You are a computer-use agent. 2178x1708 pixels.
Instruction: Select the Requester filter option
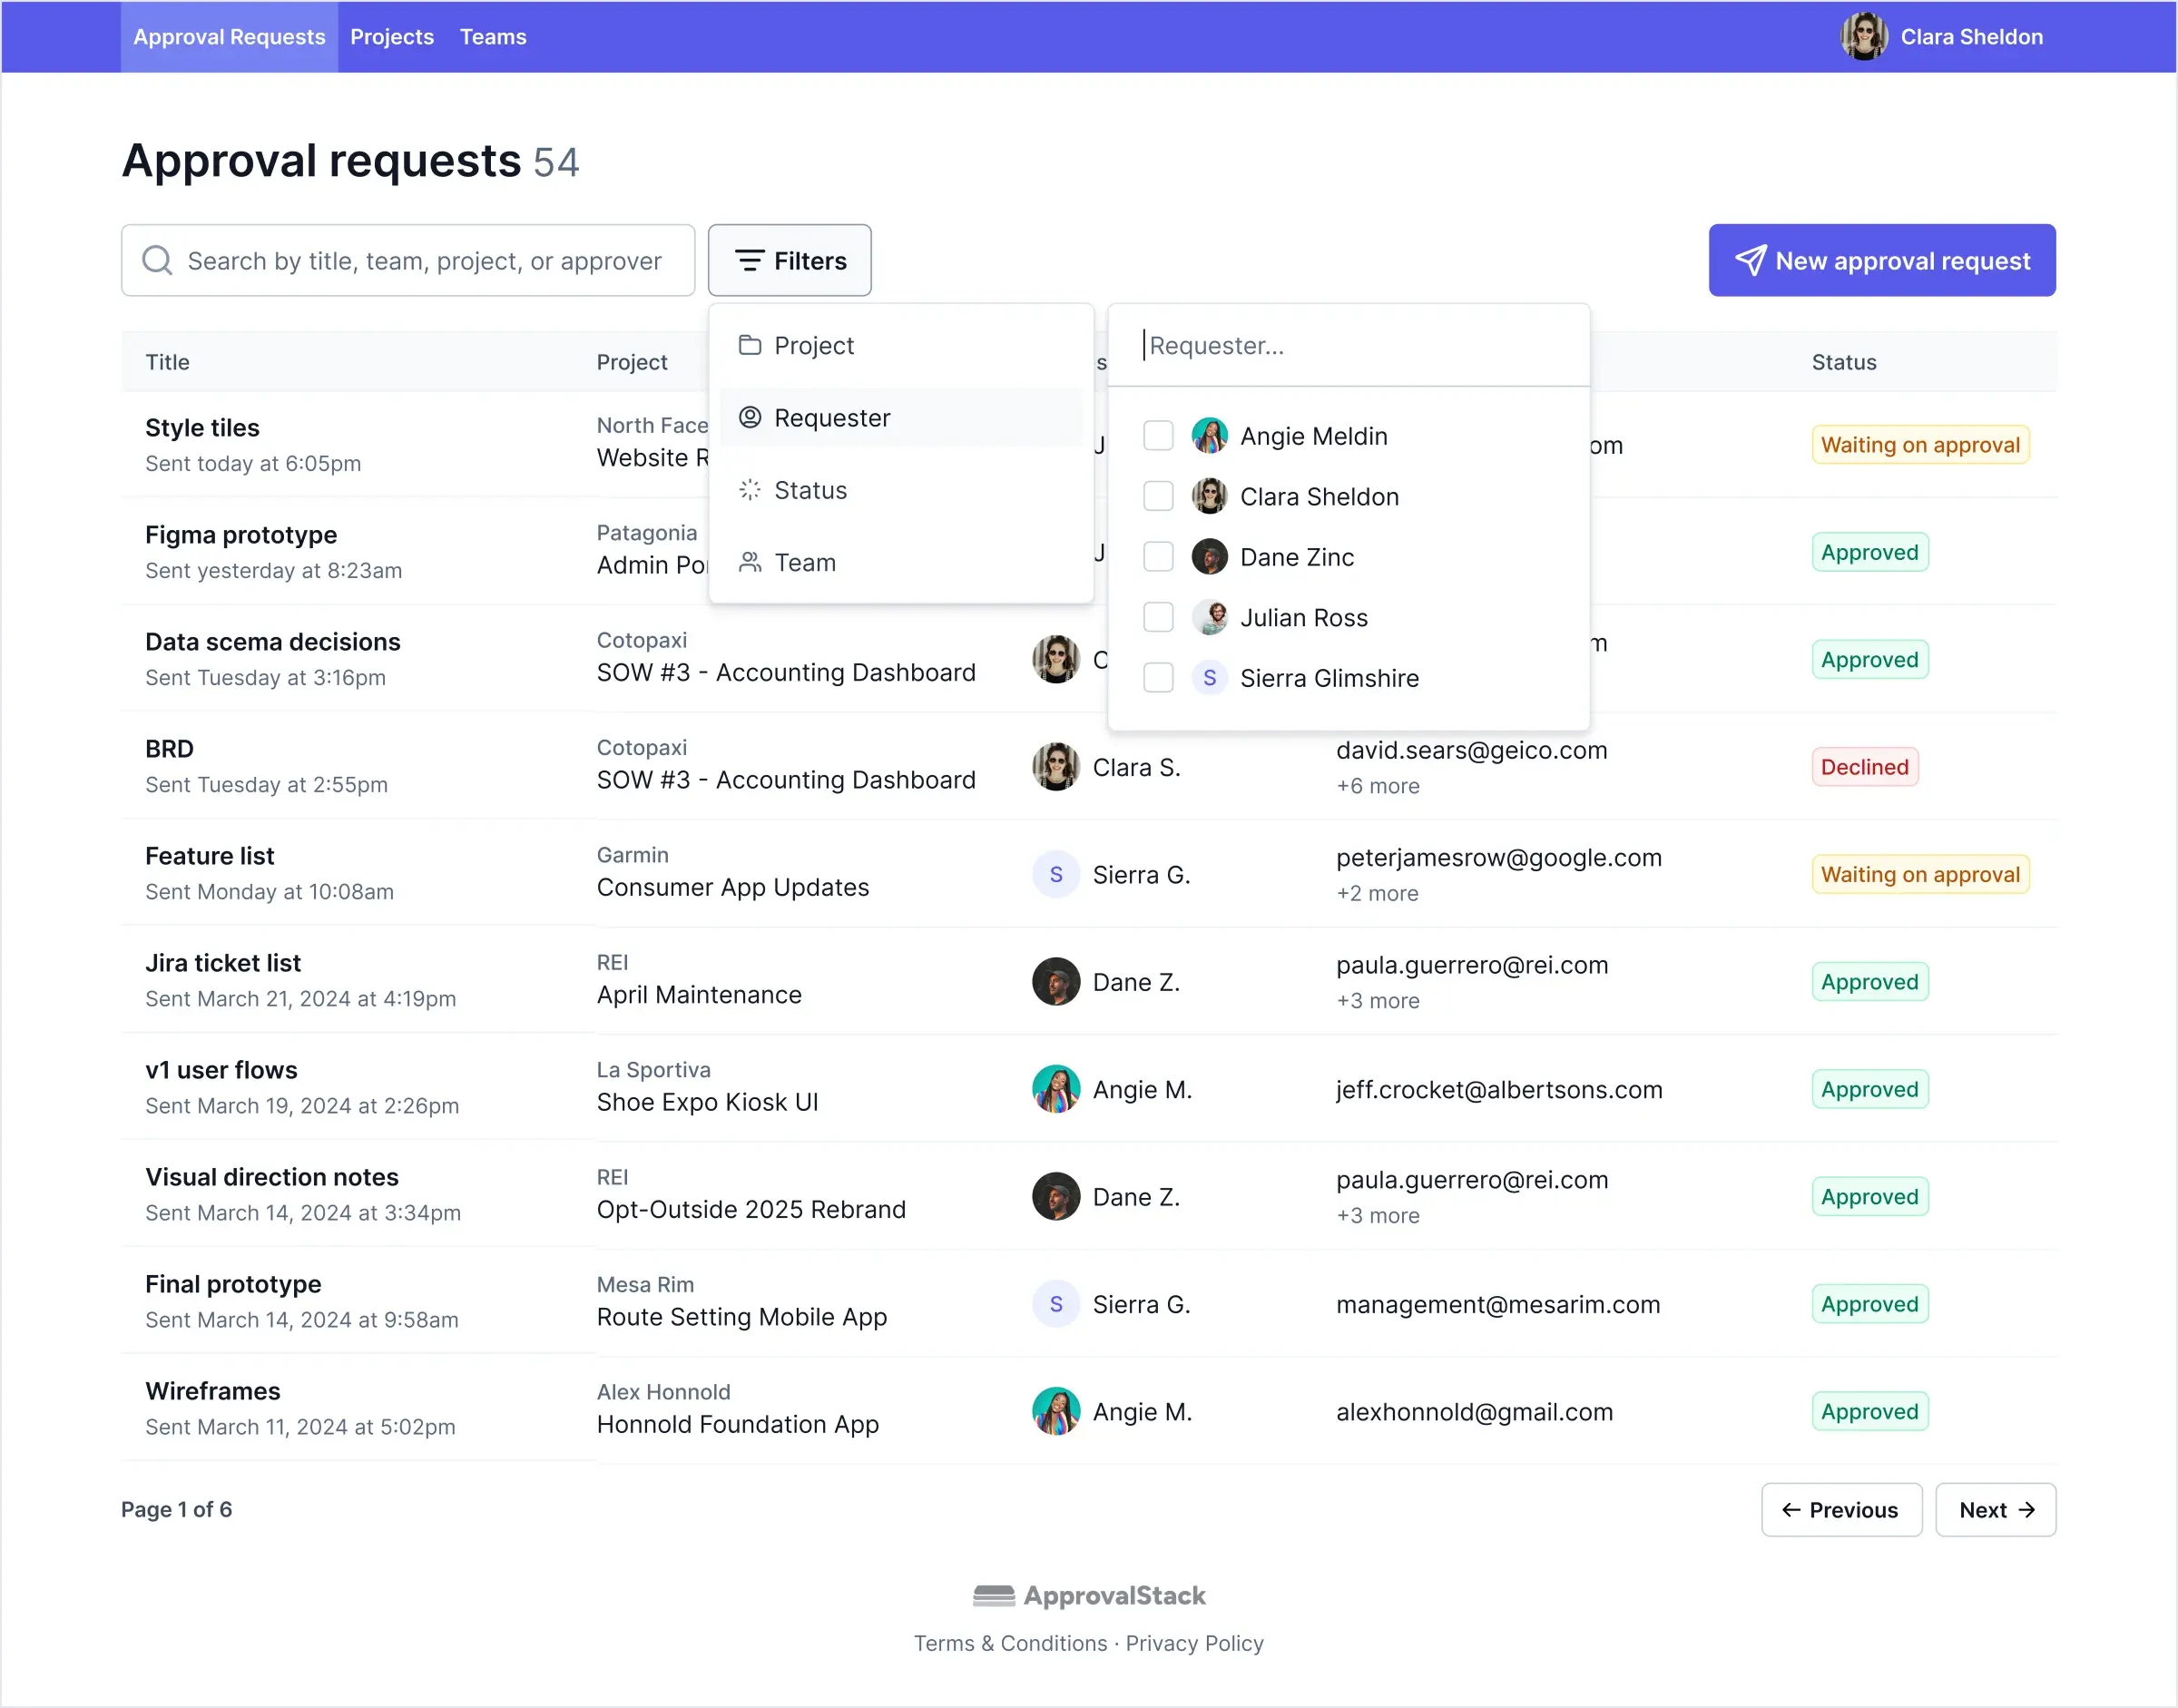pyautogui.click(x=832, y=417)
